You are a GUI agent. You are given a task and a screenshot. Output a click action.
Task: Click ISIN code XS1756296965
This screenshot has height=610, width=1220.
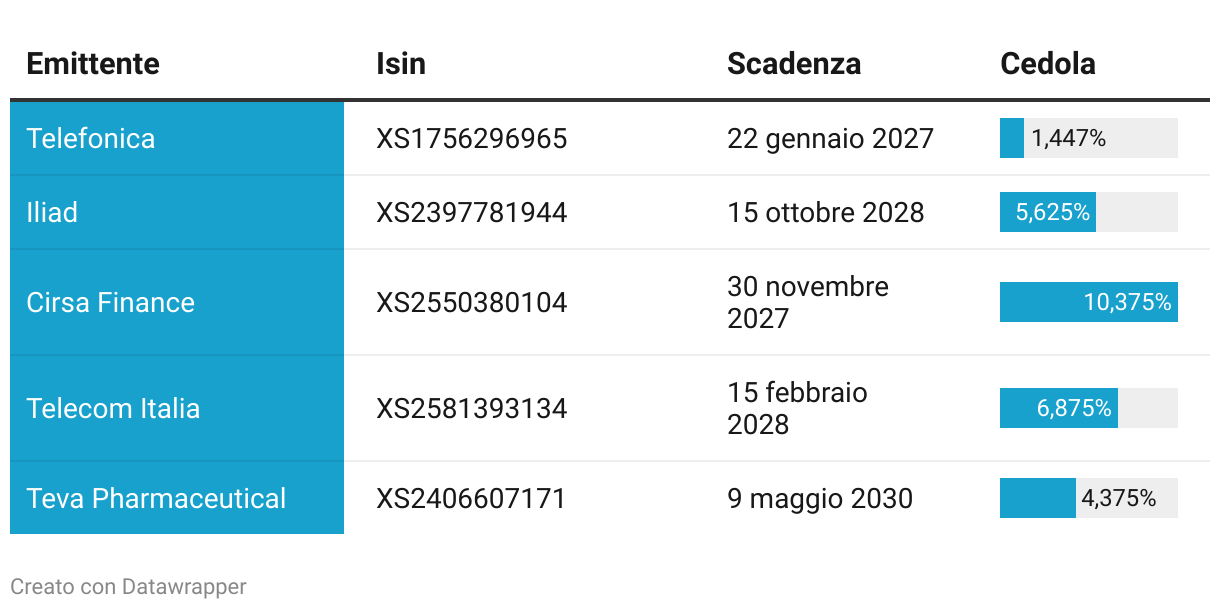pyautogui.click(x=472, y=138)
